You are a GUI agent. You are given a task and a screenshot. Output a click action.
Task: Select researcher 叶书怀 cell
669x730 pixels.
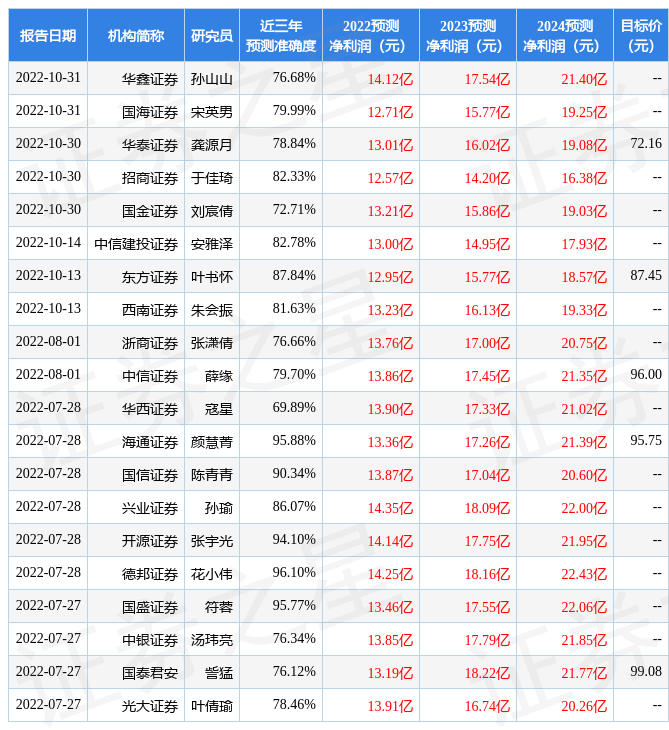click(x=212, y=277)
